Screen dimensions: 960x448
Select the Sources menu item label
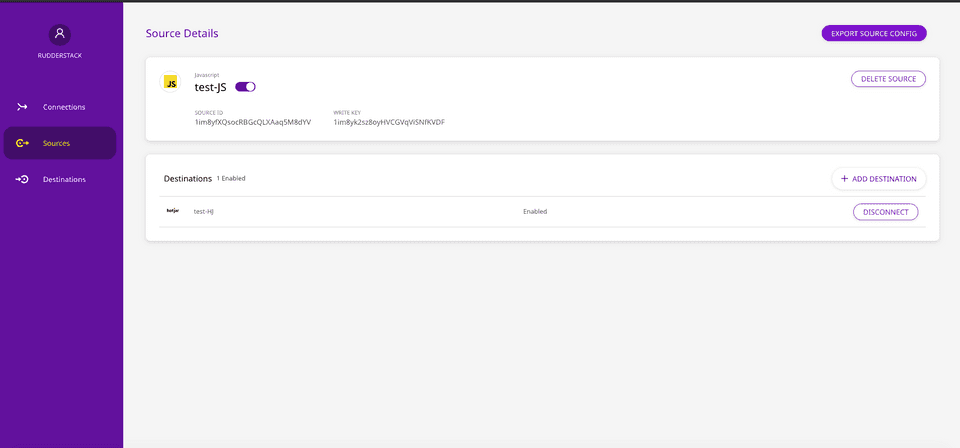(57, 143)
